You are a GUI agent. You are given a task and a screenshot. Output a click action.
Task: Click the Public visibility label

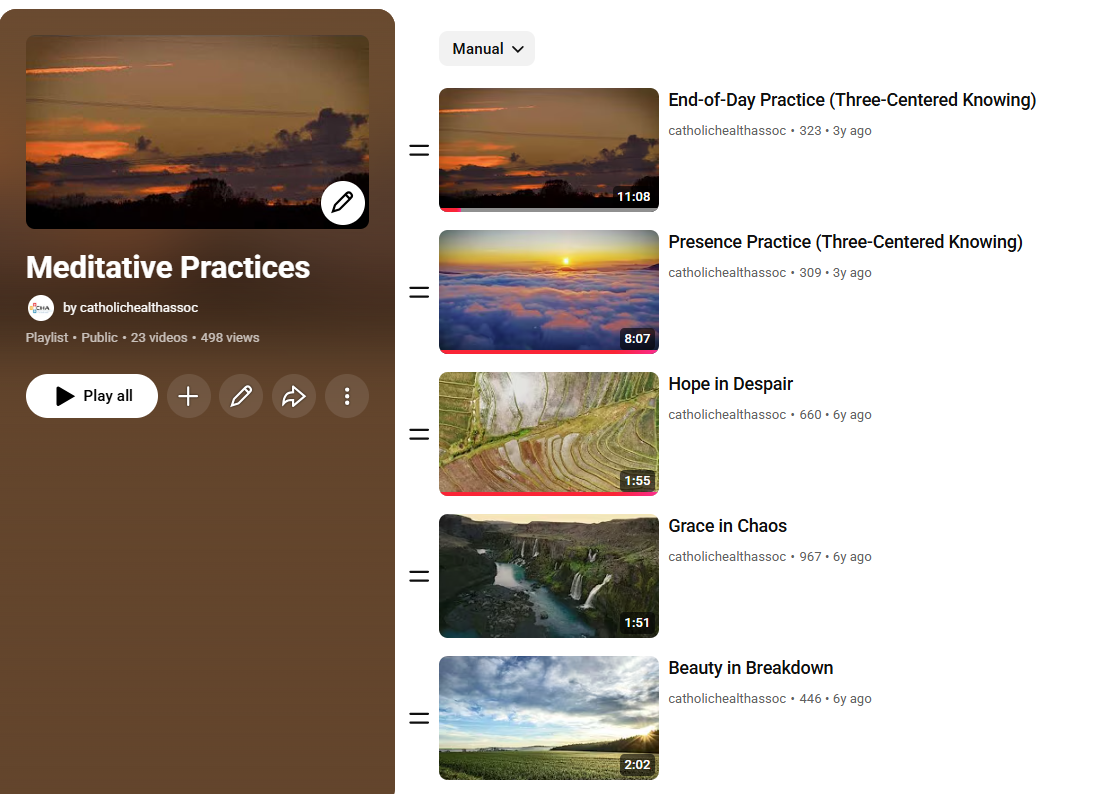[100, 338]
